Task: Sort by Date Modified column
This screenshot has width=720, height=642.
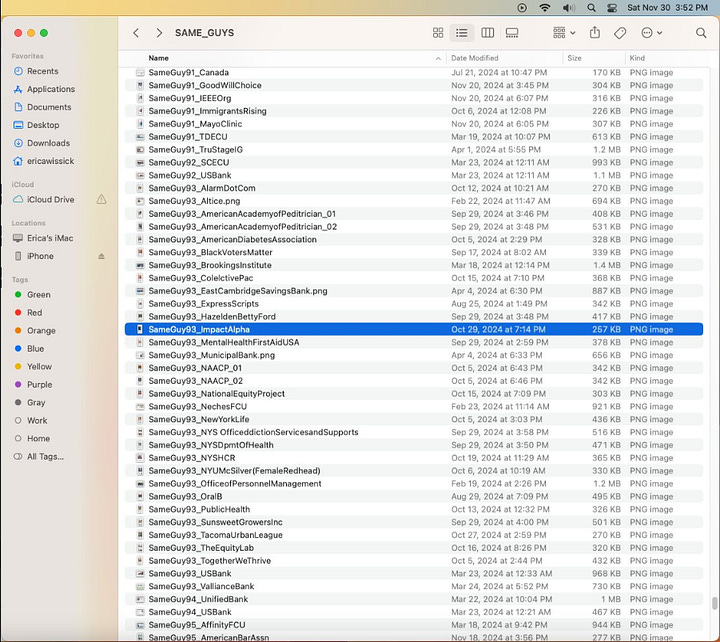Action: click(x=474, y=58)
